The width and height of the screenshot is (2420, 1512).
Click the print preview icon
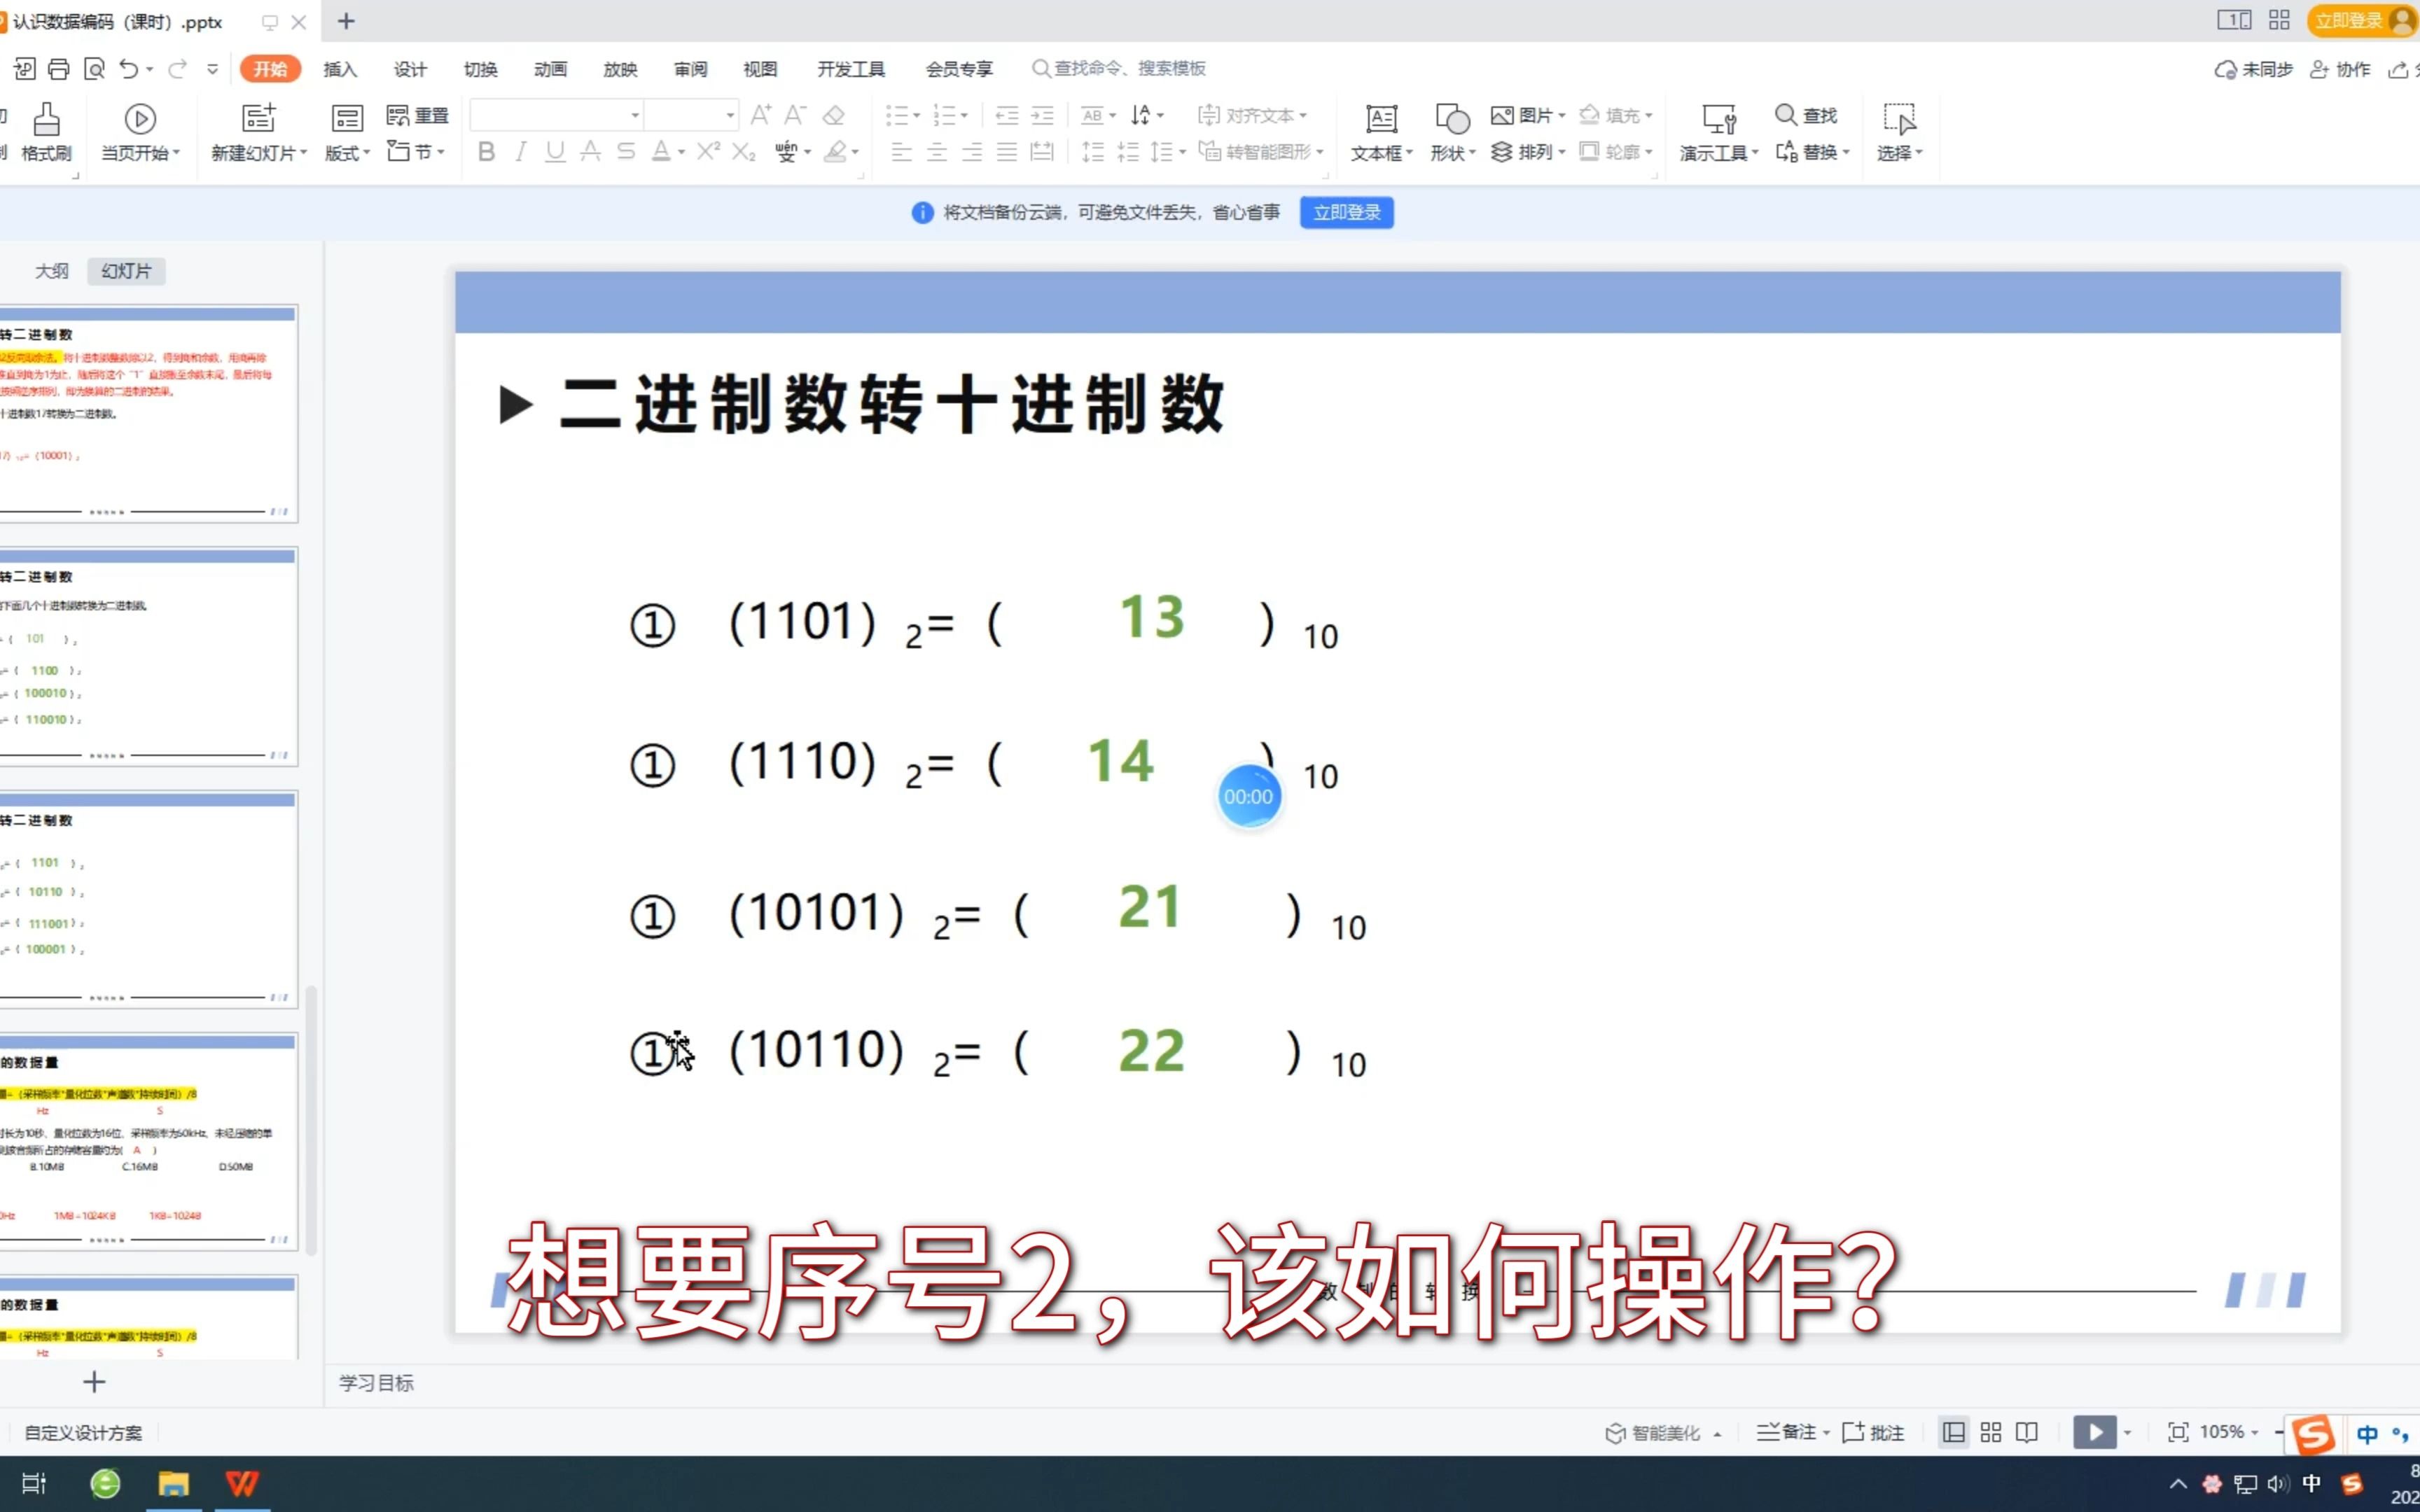tap(94, 69)
